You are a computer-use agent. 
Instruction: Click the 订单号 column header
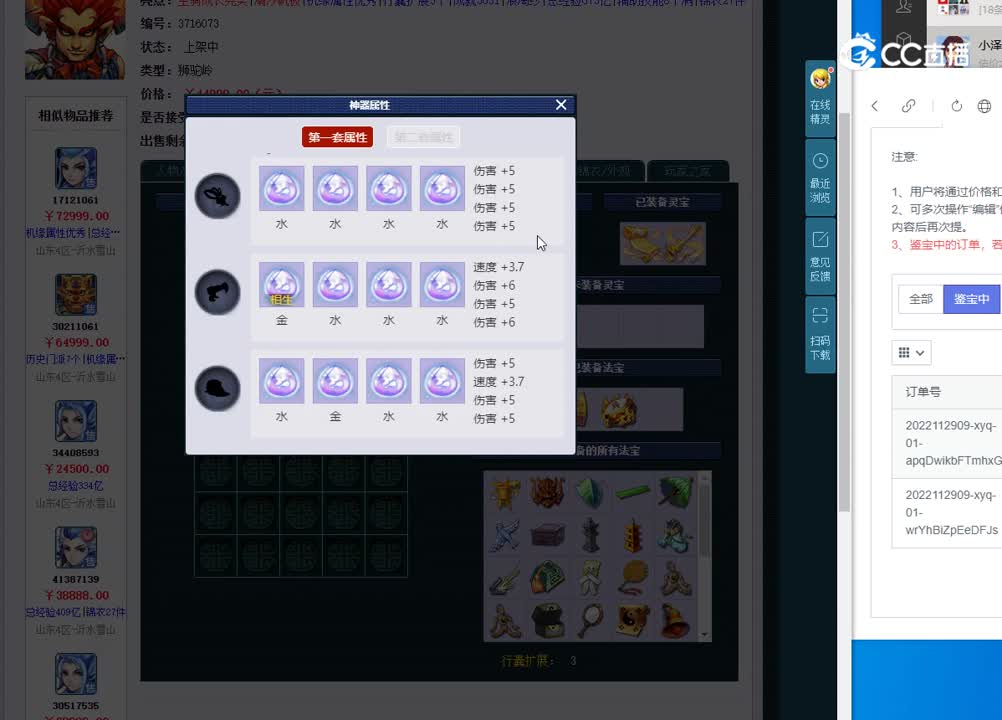[x=923, y=392]
